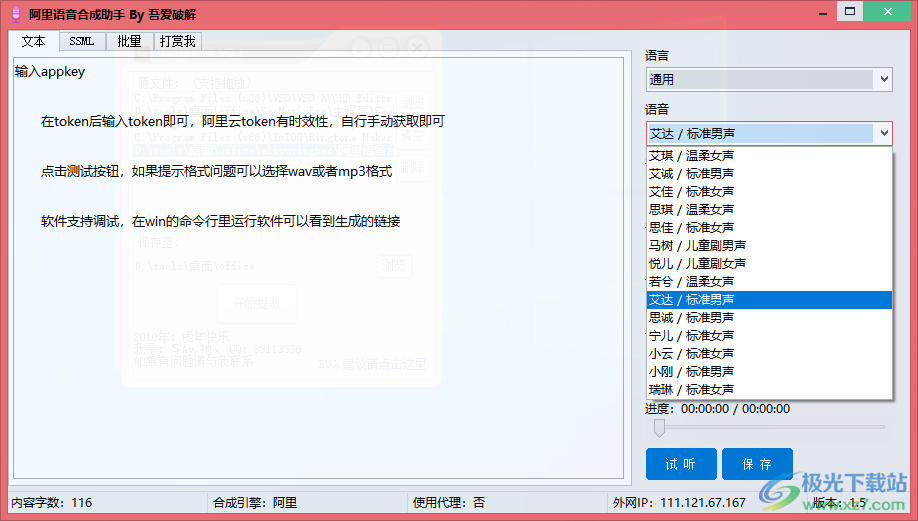Open the SSML tab
This screenshot has width=918, height=521.
click(81, 42)
